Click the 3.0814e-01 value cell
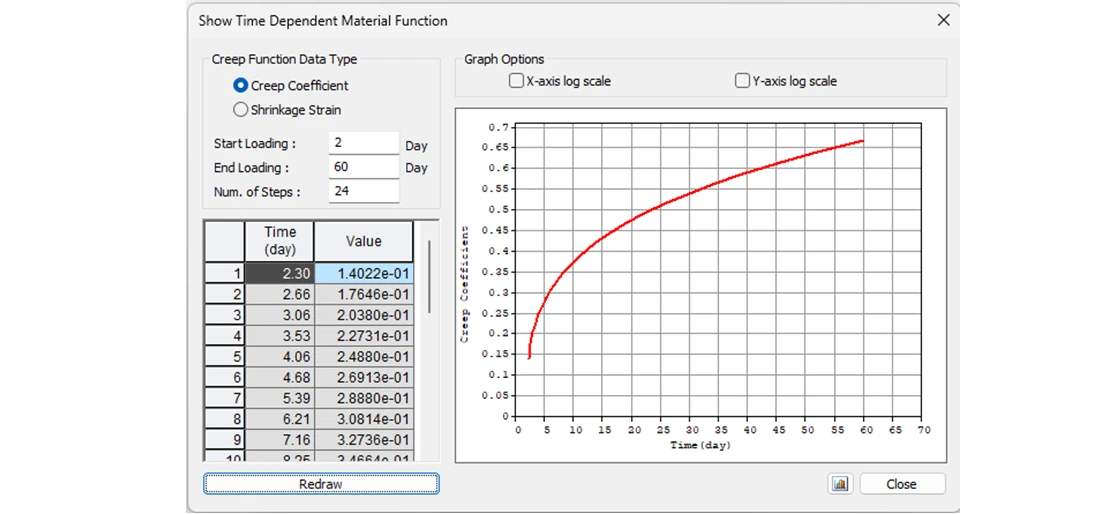1100x514 pixels. 363,419
